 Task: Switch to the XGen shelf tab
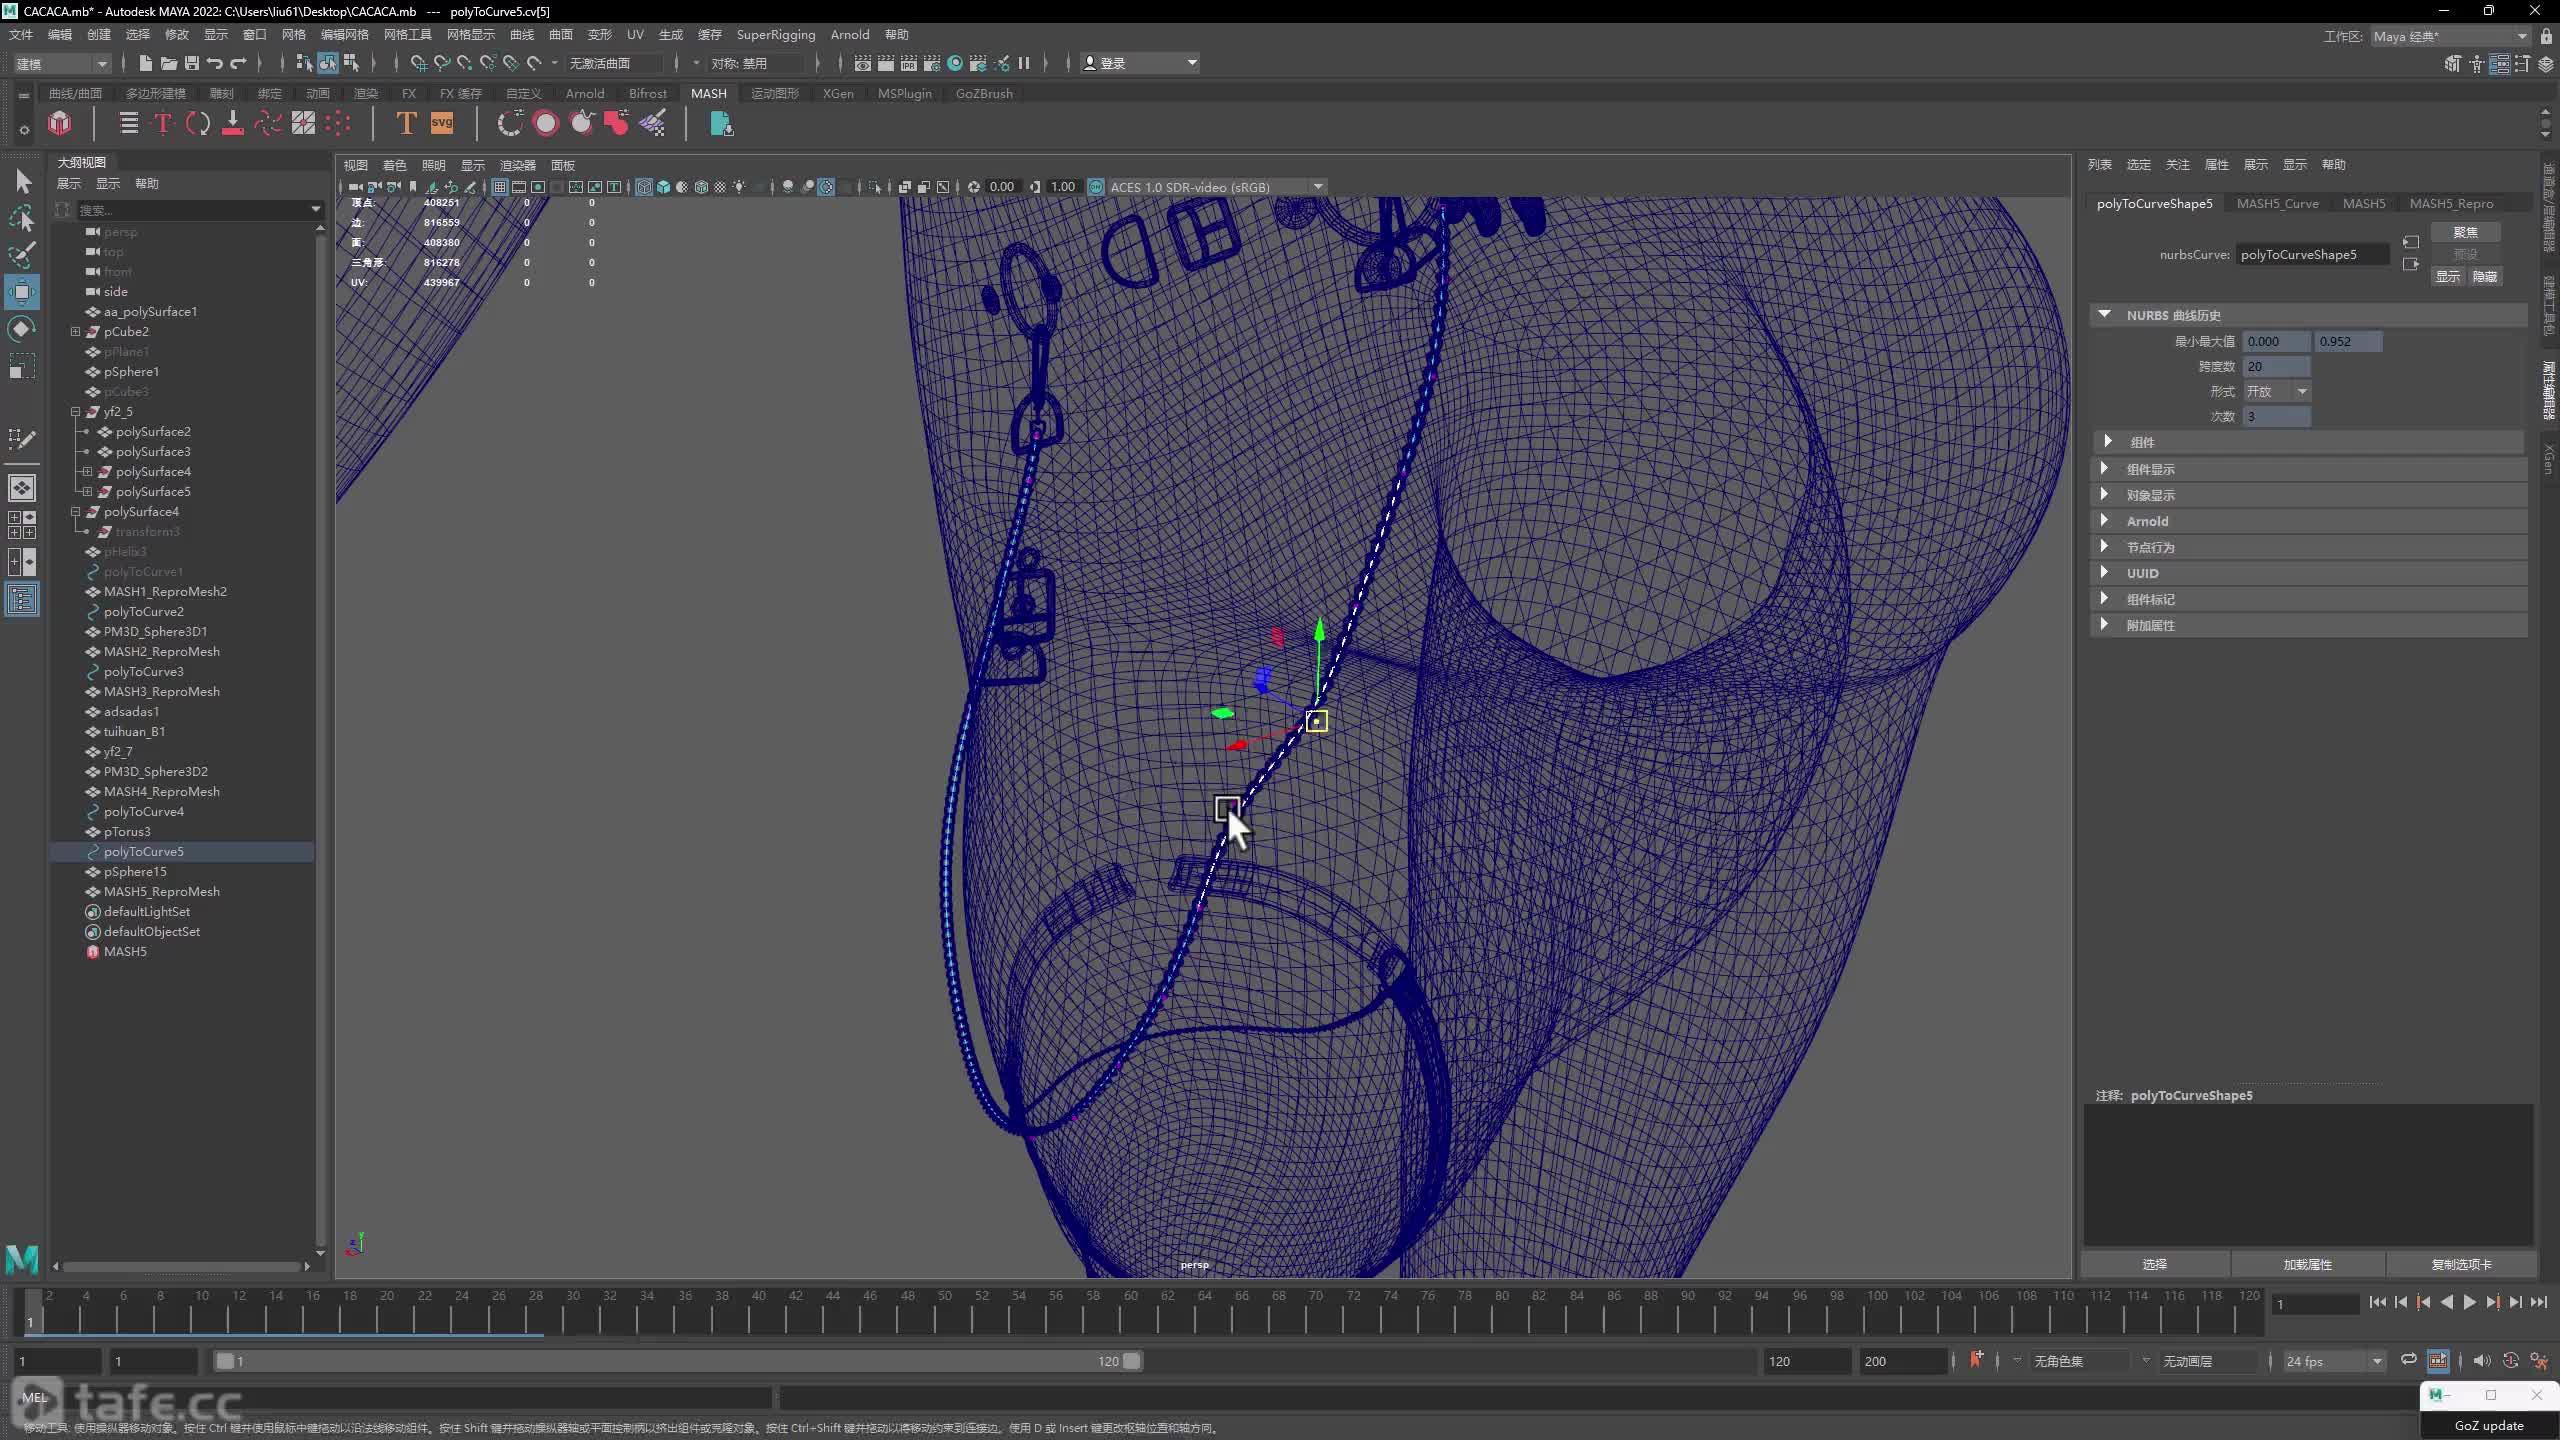point(838,93)
